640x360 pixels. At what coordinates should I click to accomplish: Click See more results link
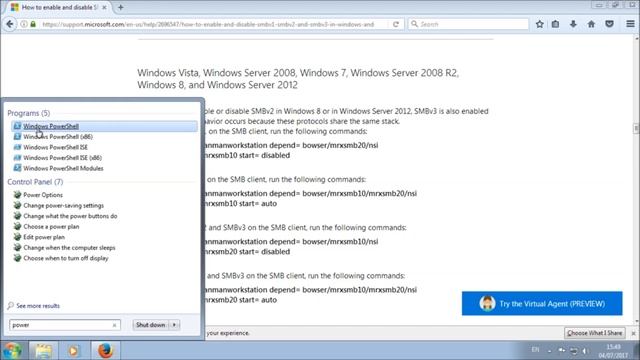38,306
